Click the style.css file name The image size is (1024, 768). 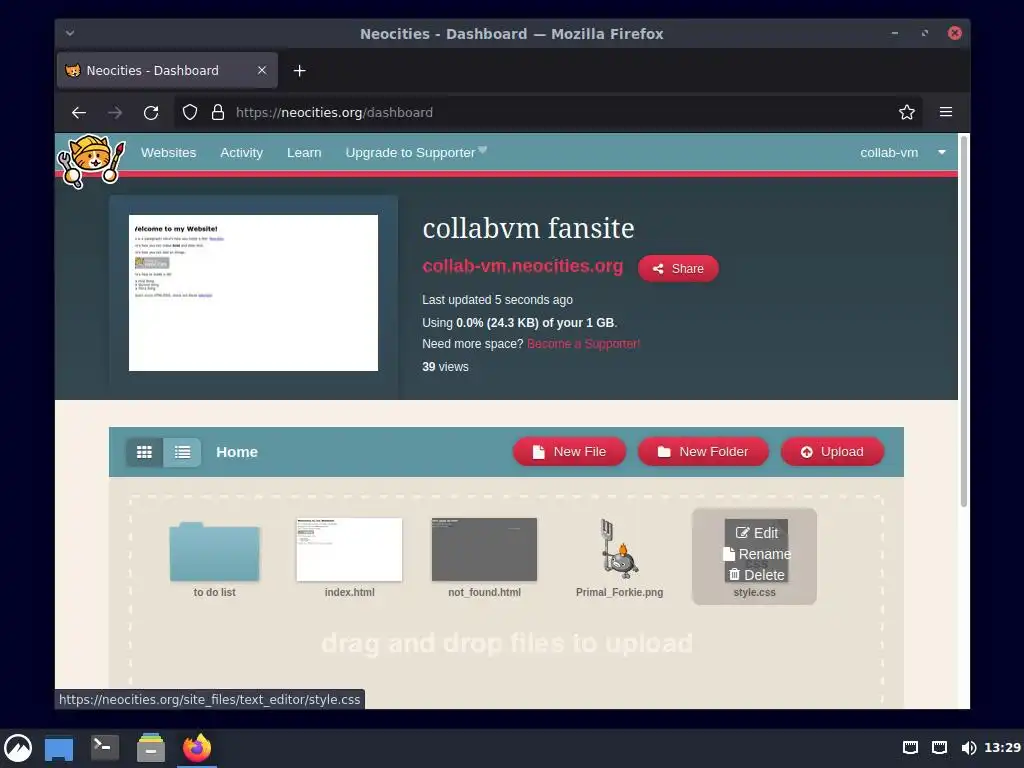[x=754, y=592]
